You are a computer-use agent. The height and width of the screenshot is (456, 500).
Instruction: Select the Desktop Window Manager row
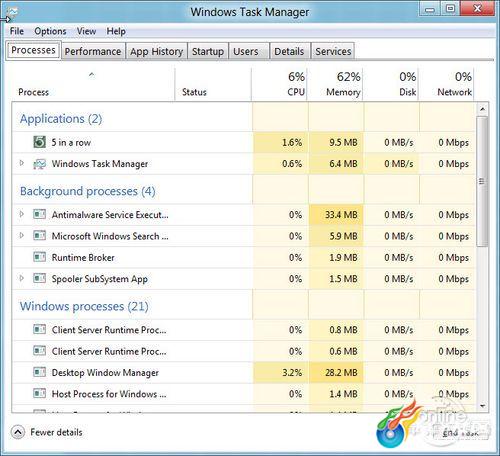pos(244,372)
